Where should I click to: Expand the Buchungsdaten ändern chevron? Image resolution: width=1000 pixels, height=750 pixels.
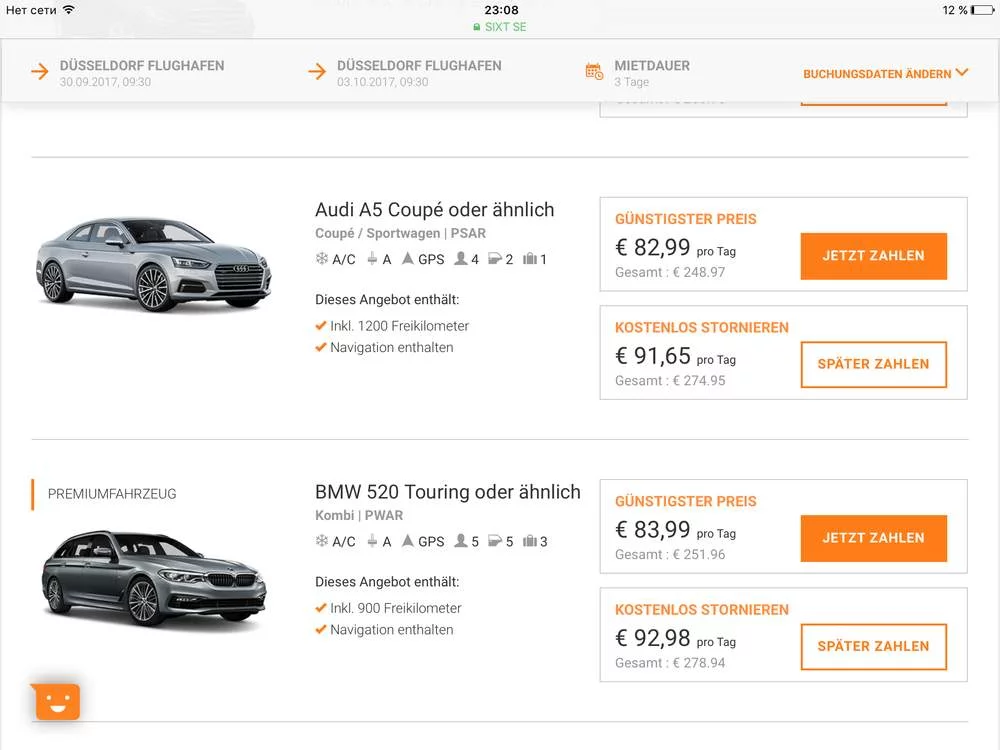click(962, 72)
